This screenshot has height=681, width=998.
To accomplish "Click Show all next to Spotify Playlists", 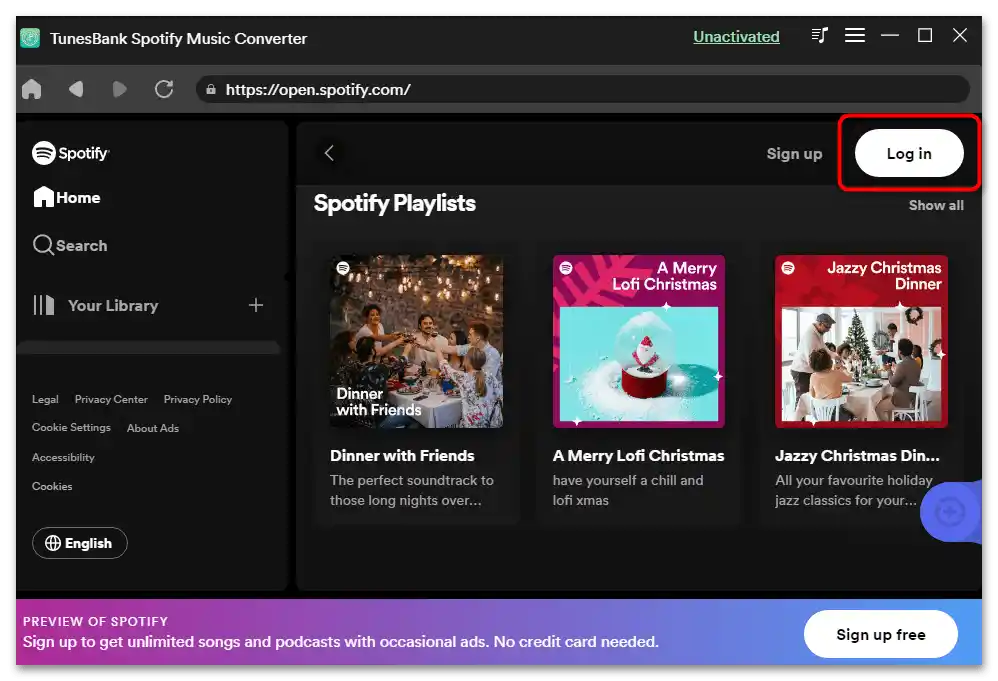I will click(936, 205).
